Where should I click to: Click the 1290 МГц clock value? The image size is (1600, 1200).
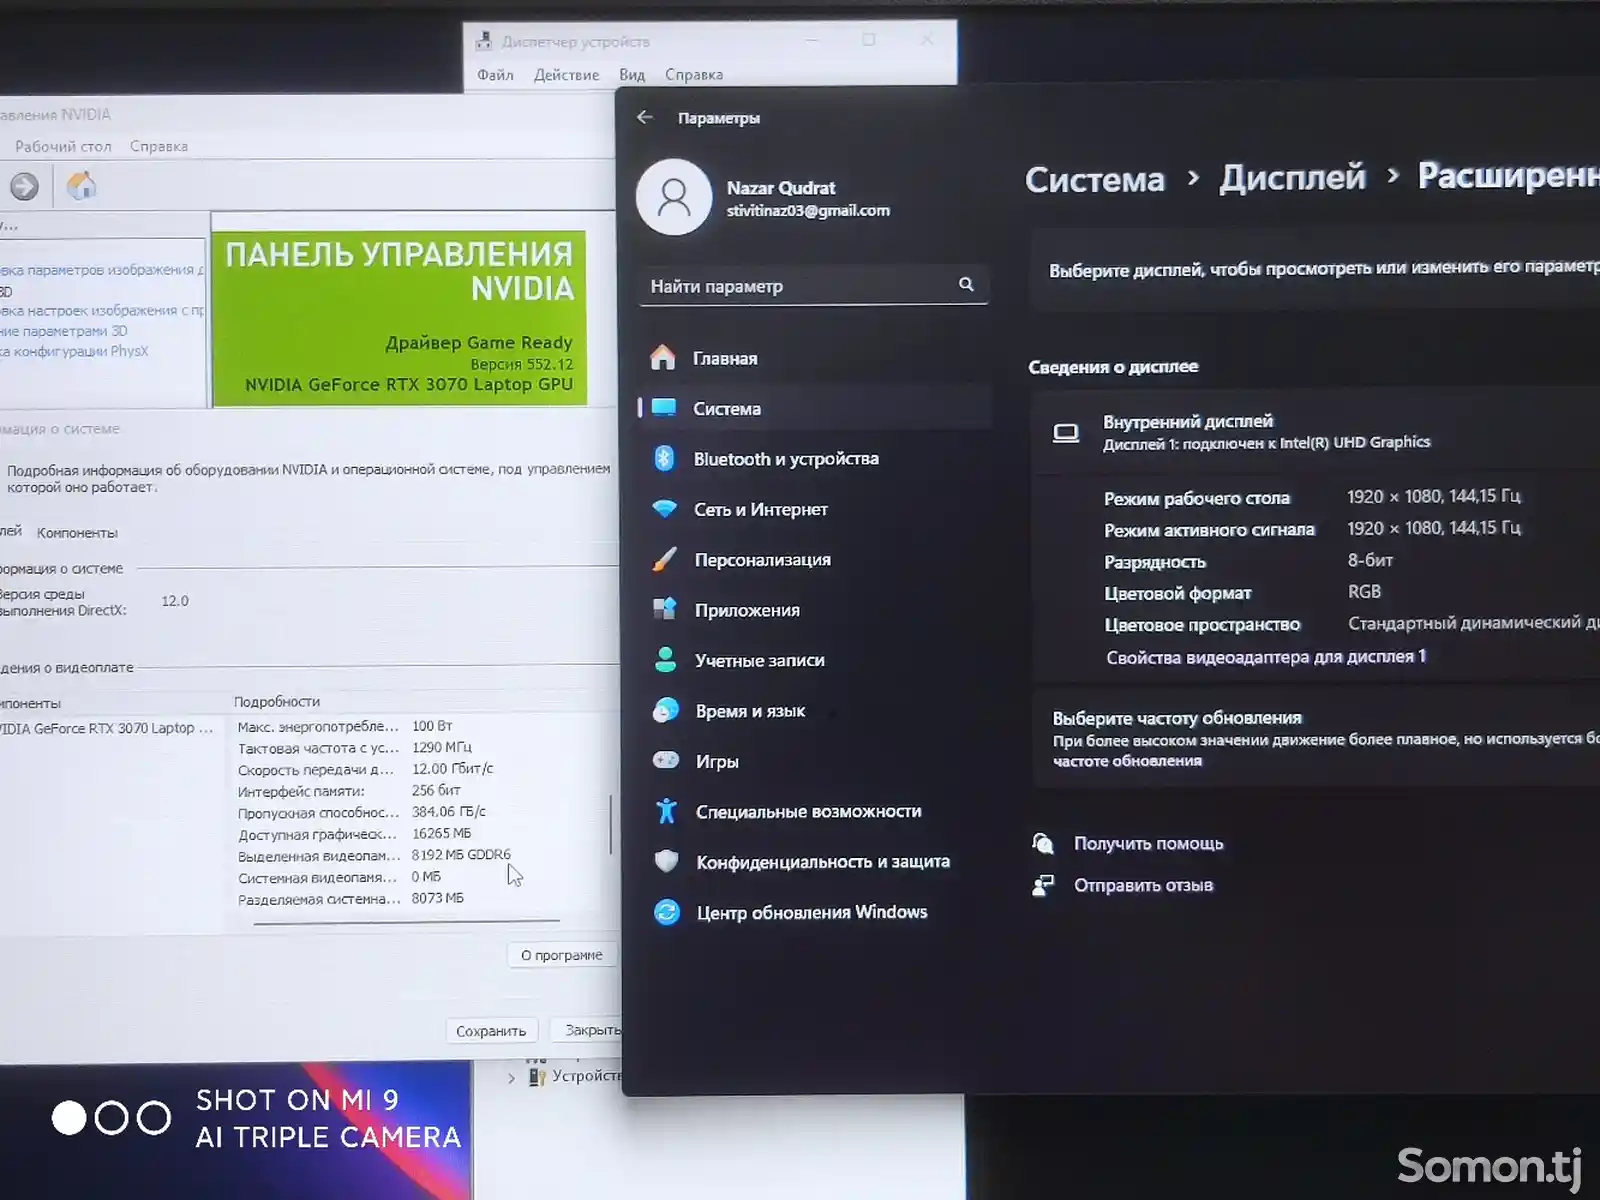pos(442,747)
